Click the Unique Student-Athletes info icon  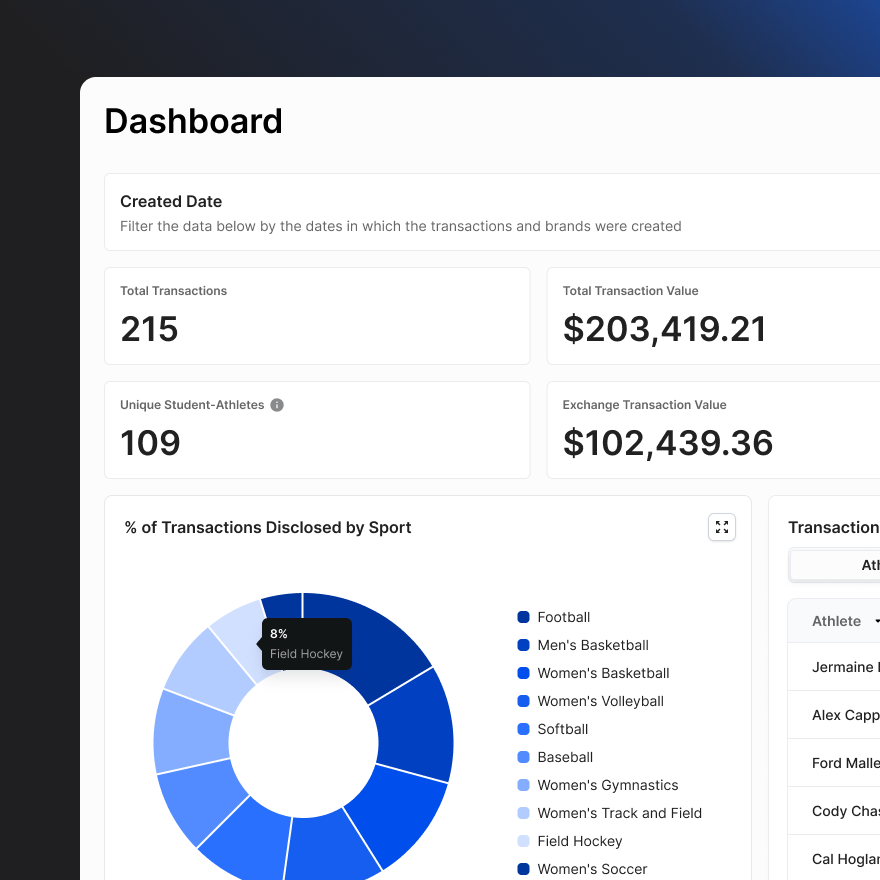click(277, 405)
